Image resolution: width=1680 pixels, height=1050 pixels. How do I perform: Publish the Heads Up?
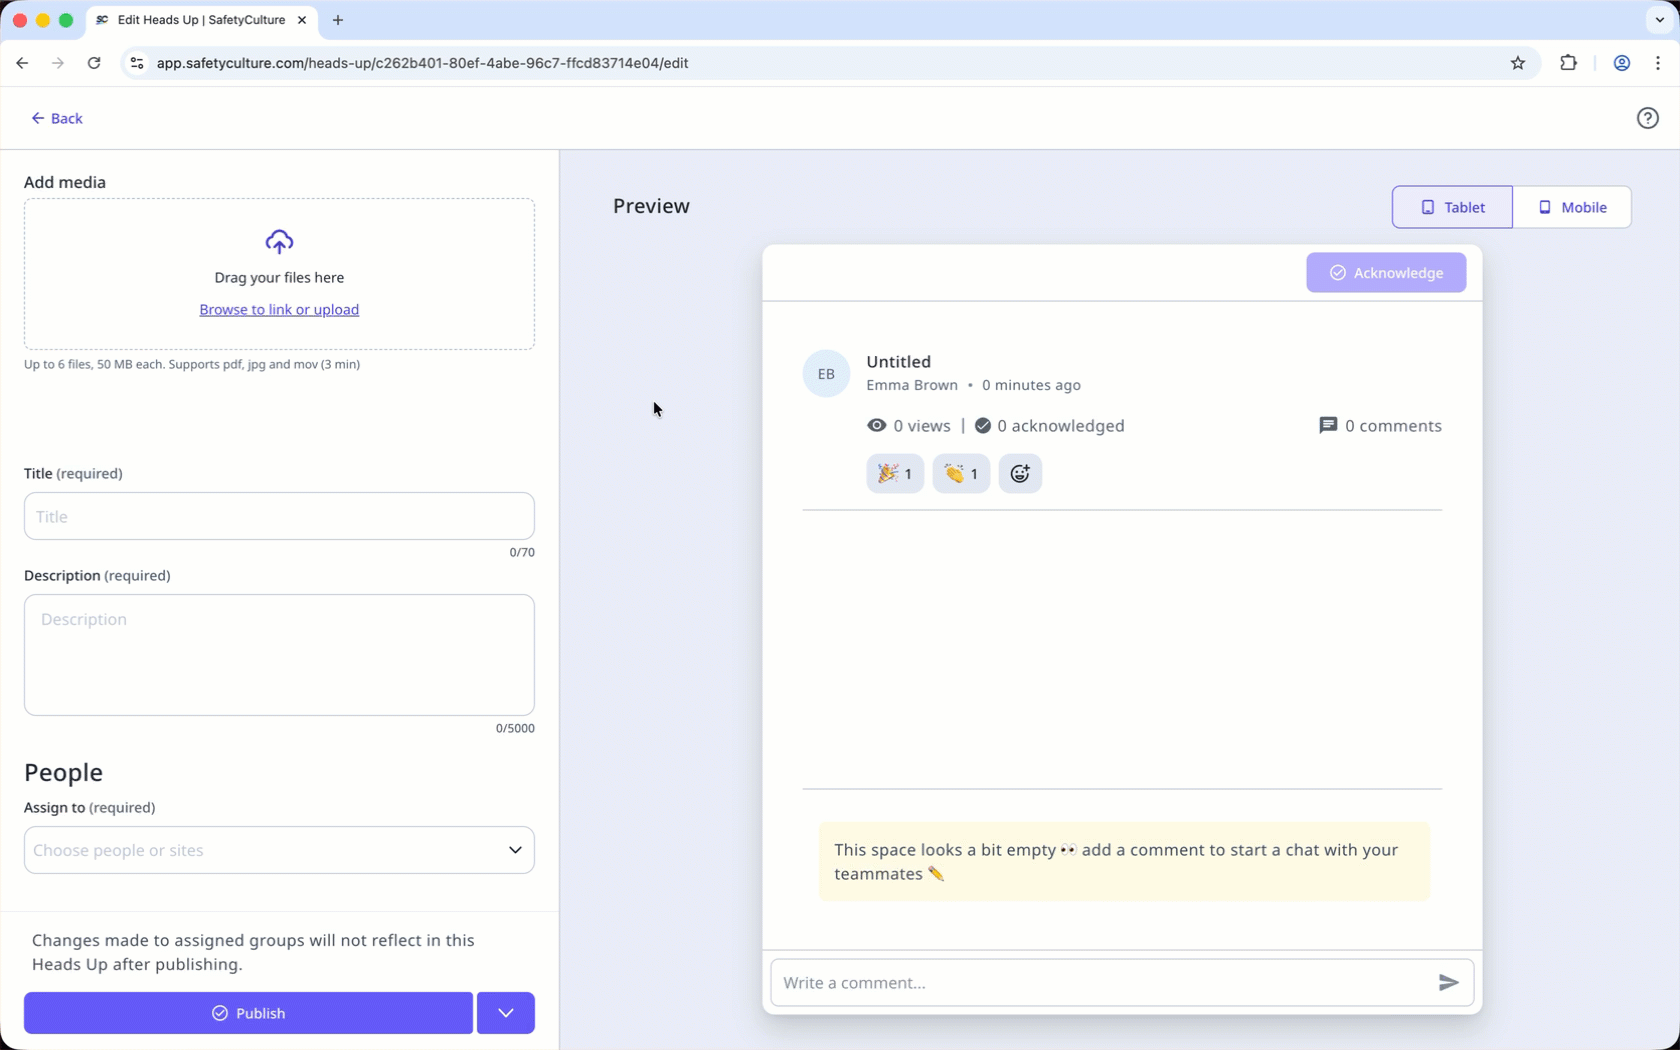pos(248,1013)
